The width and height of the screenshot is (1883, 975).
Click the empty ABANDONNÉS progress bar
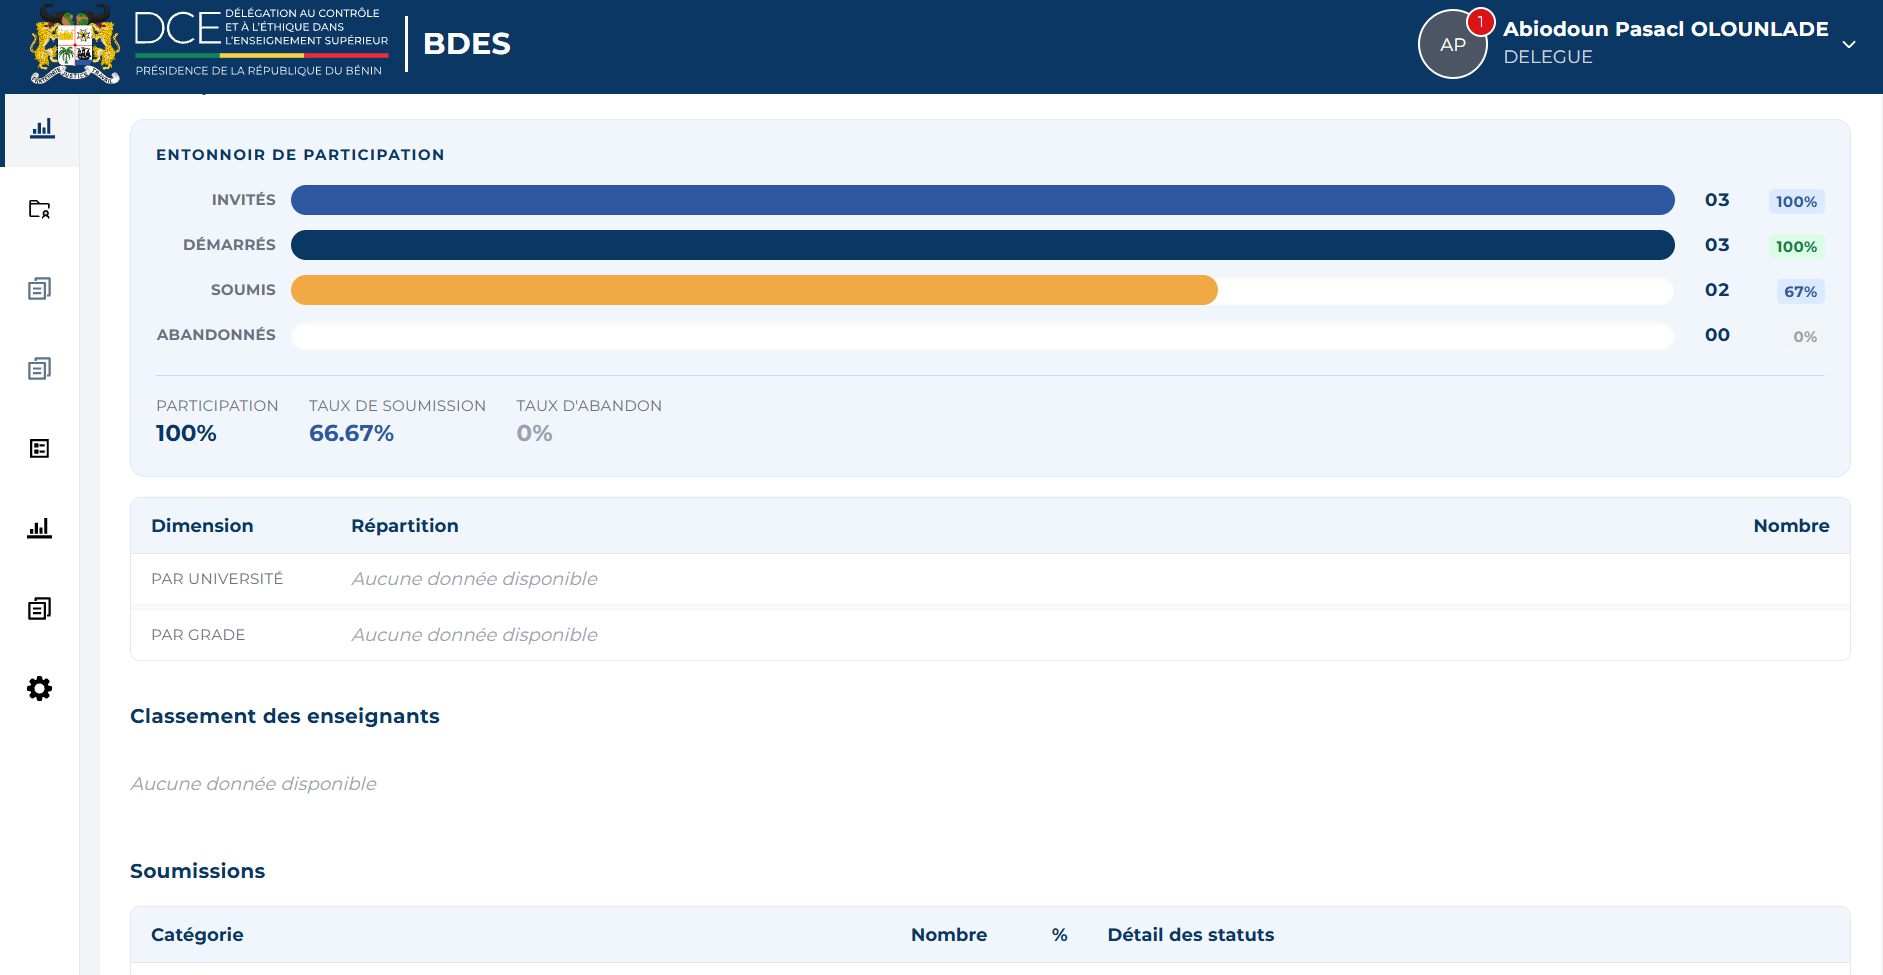(982, 335)
